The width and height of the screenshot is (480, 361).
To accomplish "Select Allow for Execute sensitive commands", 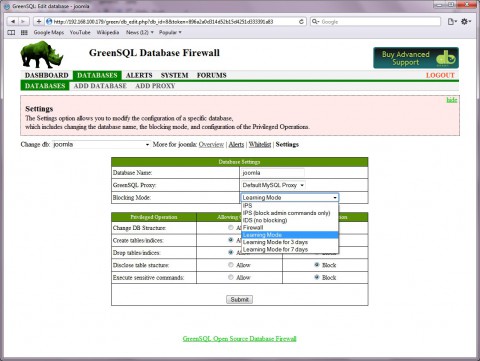I will pyautogui.click(x=231, y=277).
